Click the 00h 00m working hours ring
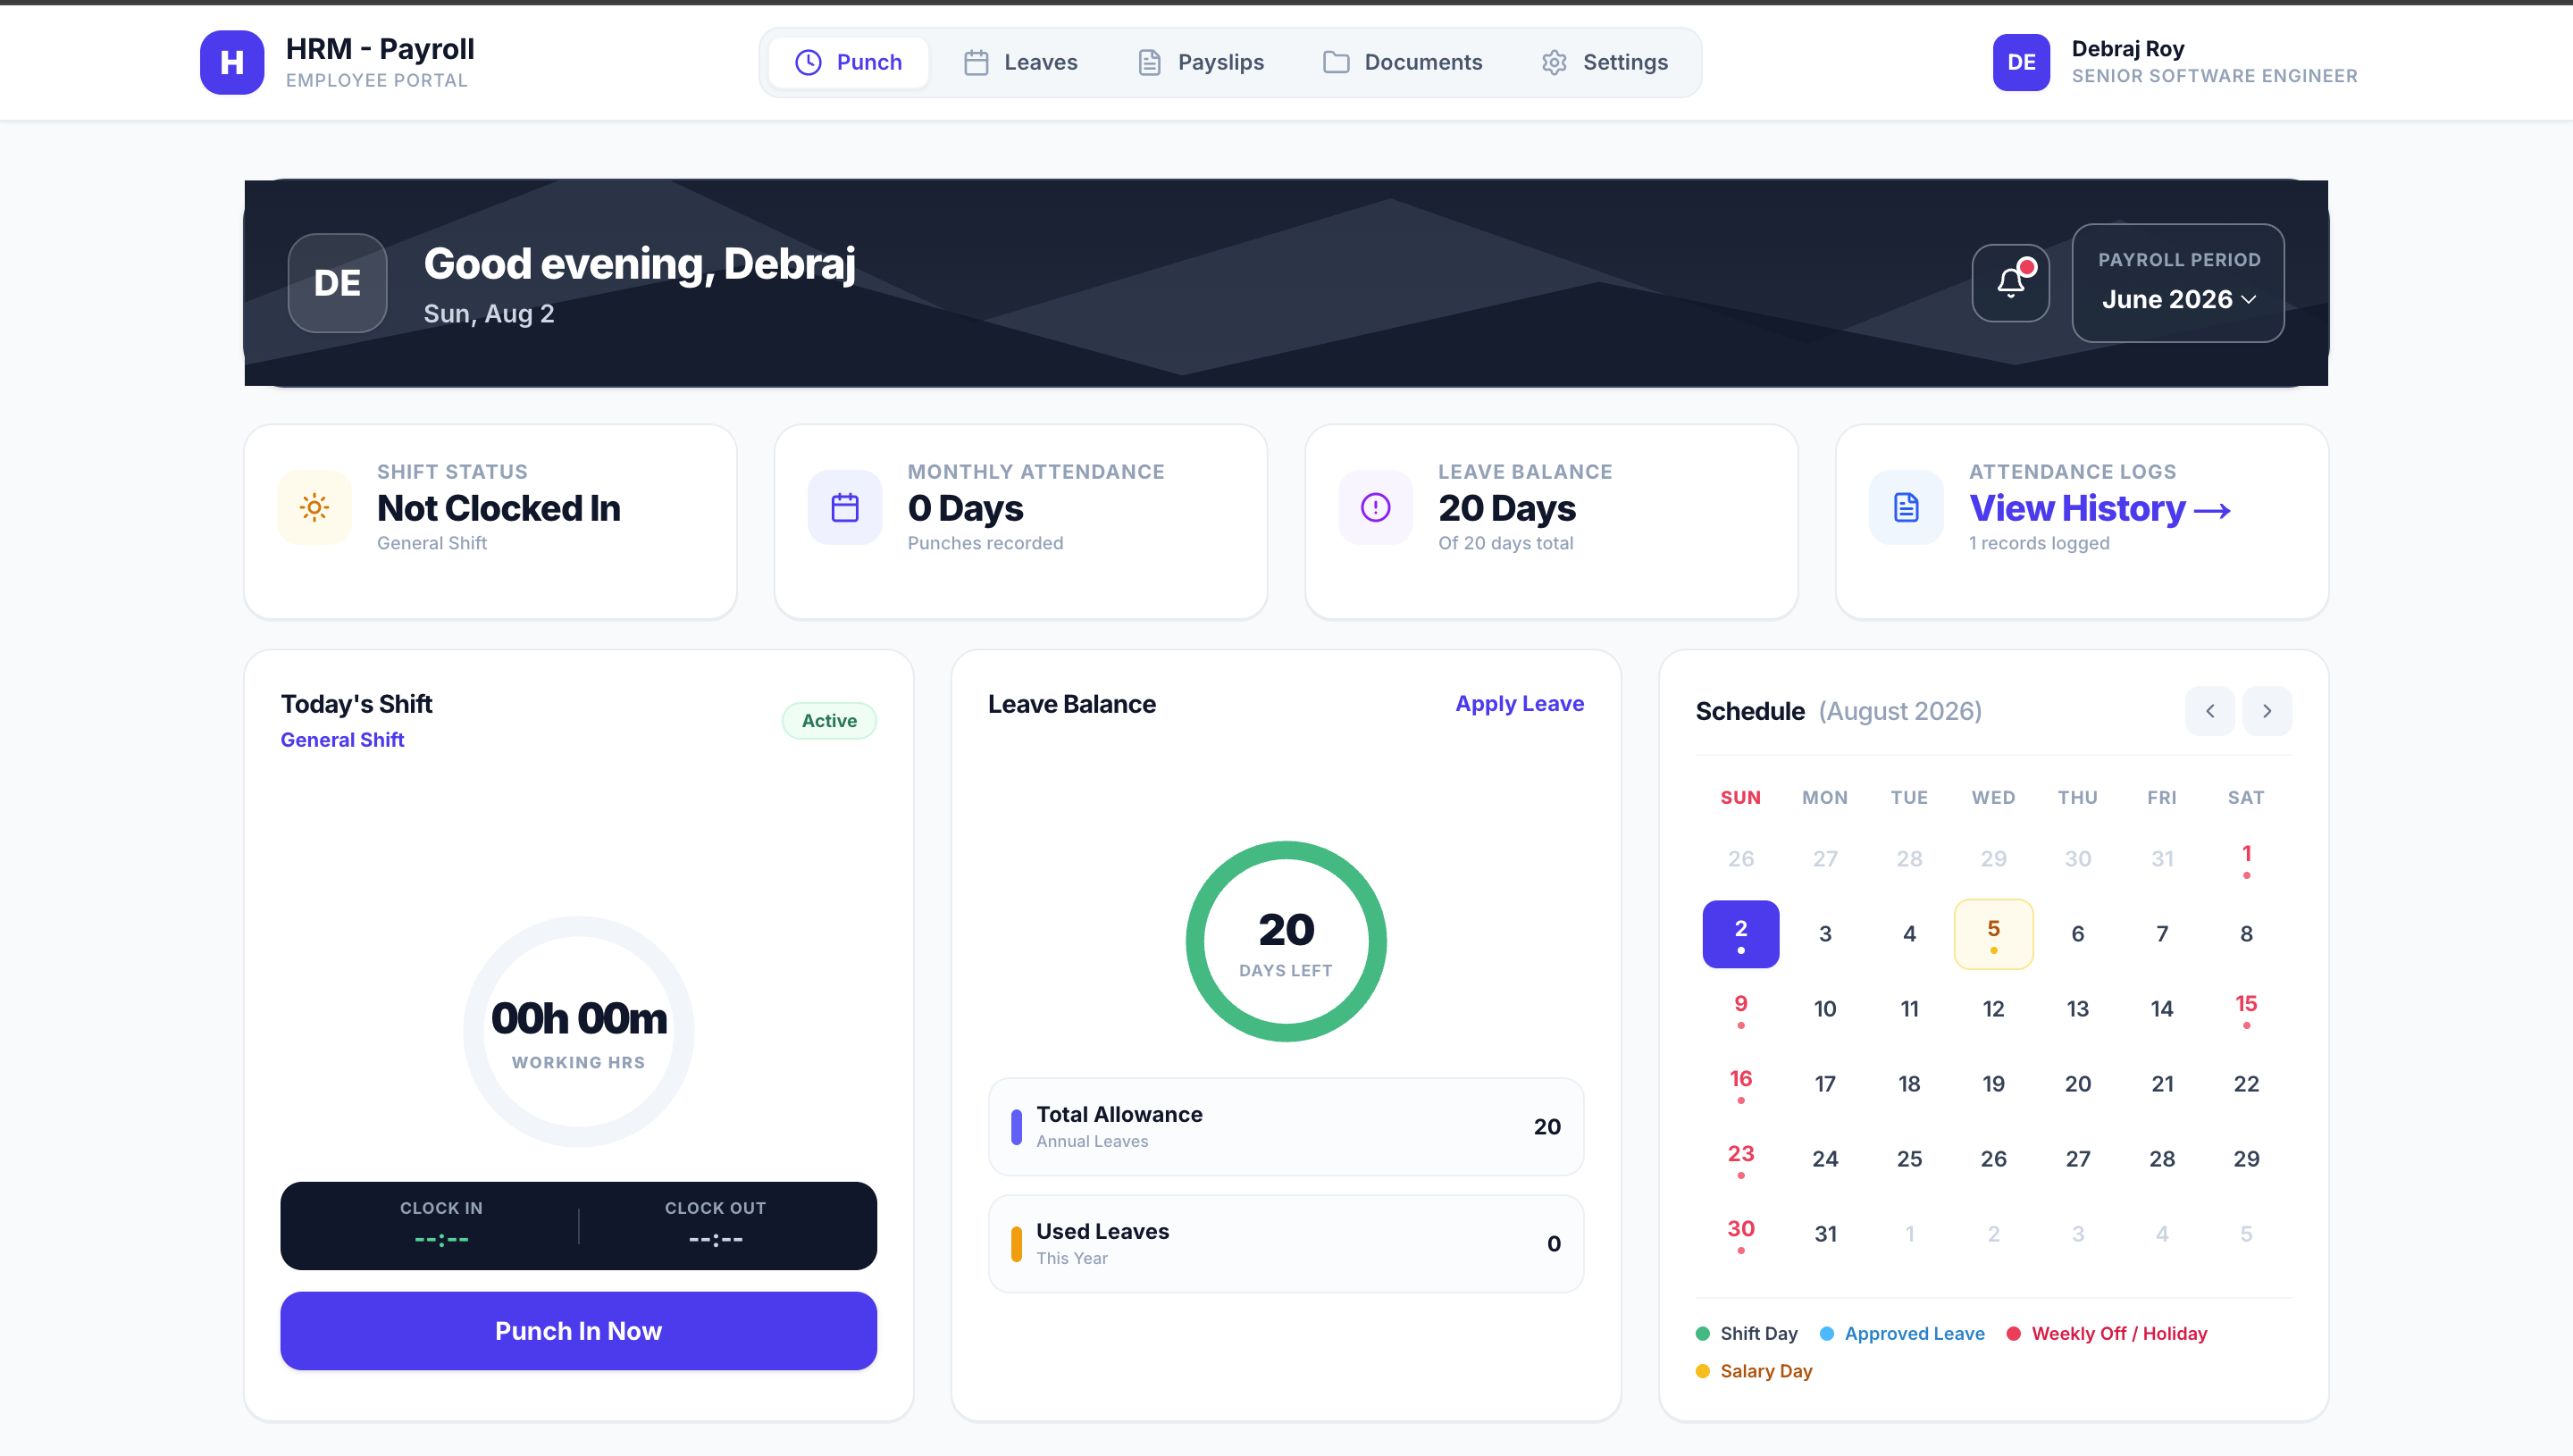2573x1456 pixels. pyautogui.click(x=578, y=1031)
